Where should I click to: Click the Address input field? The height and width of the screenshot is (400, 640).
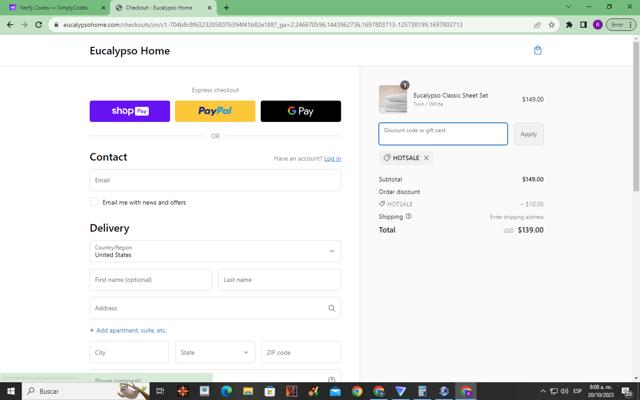click(215, 308)
